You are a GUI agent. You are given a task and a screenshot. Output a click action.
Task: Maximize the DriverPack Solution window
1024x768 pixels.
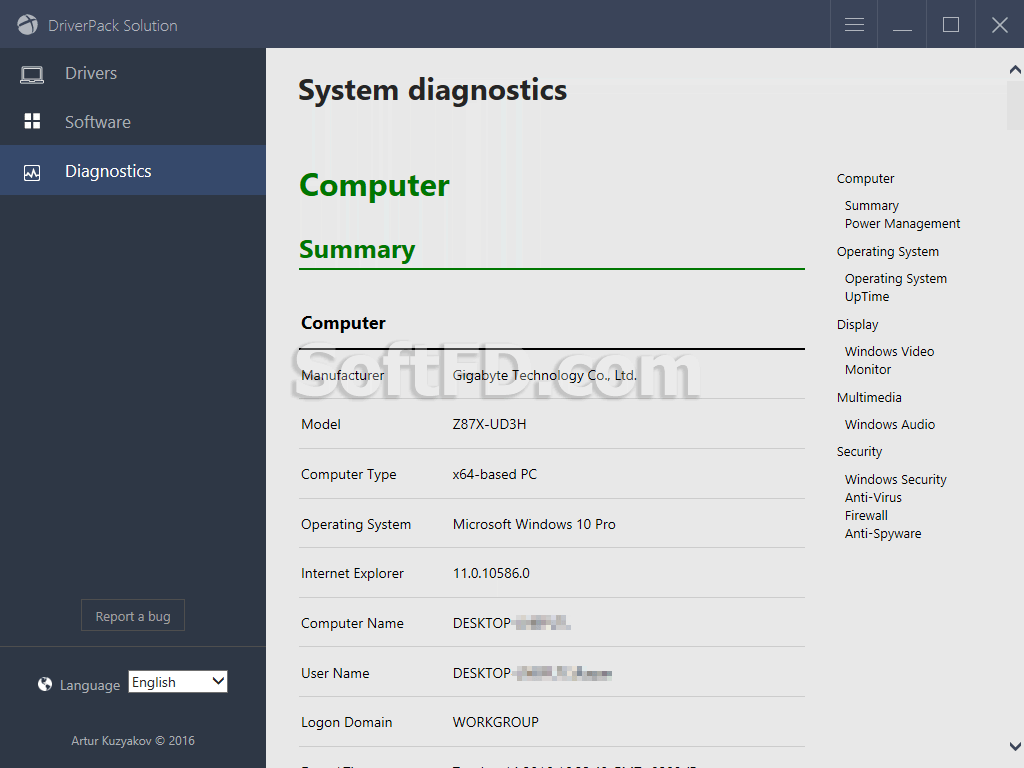951,25
